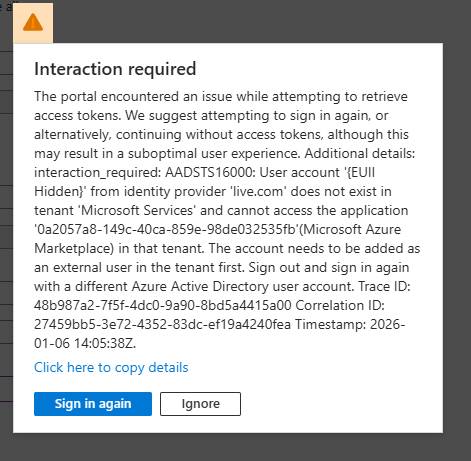
Task: Click the orange warning triangle icon
Action: (x=33, y=23)
